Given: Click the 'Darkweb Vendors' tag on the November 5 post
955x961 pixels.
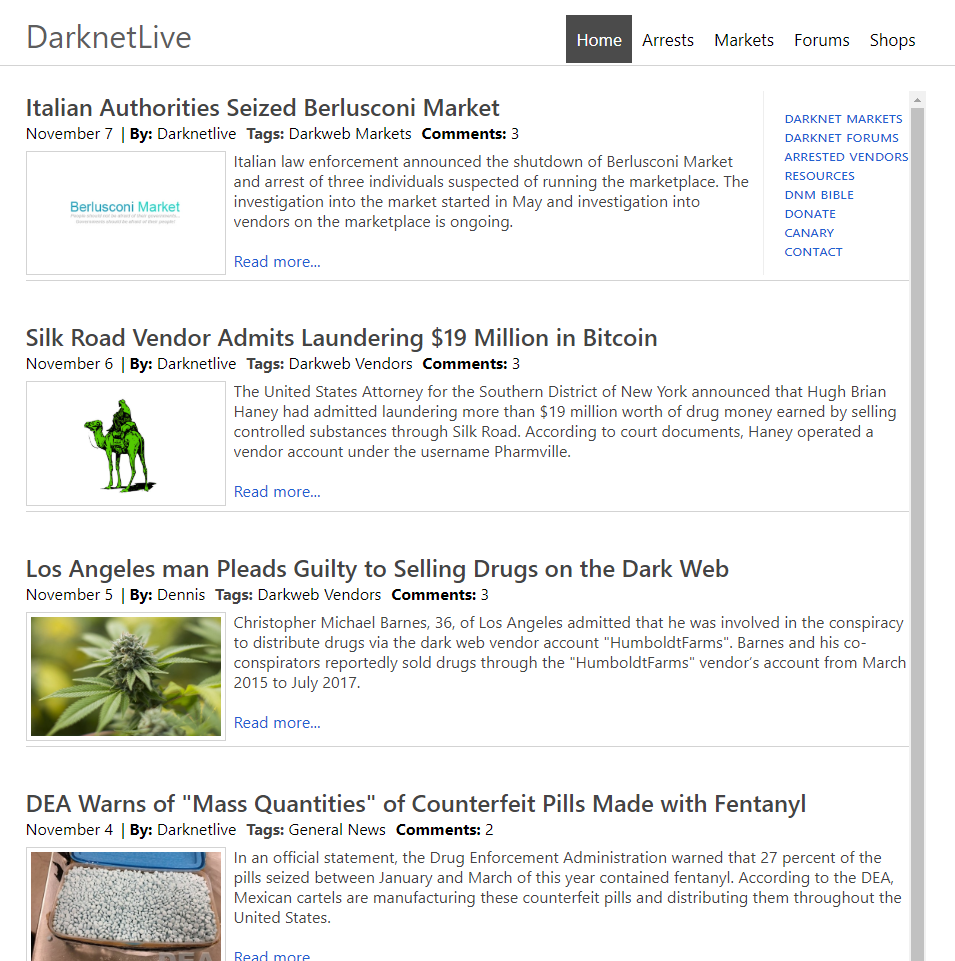Looking at the screenshot, I should click(319, 594).
